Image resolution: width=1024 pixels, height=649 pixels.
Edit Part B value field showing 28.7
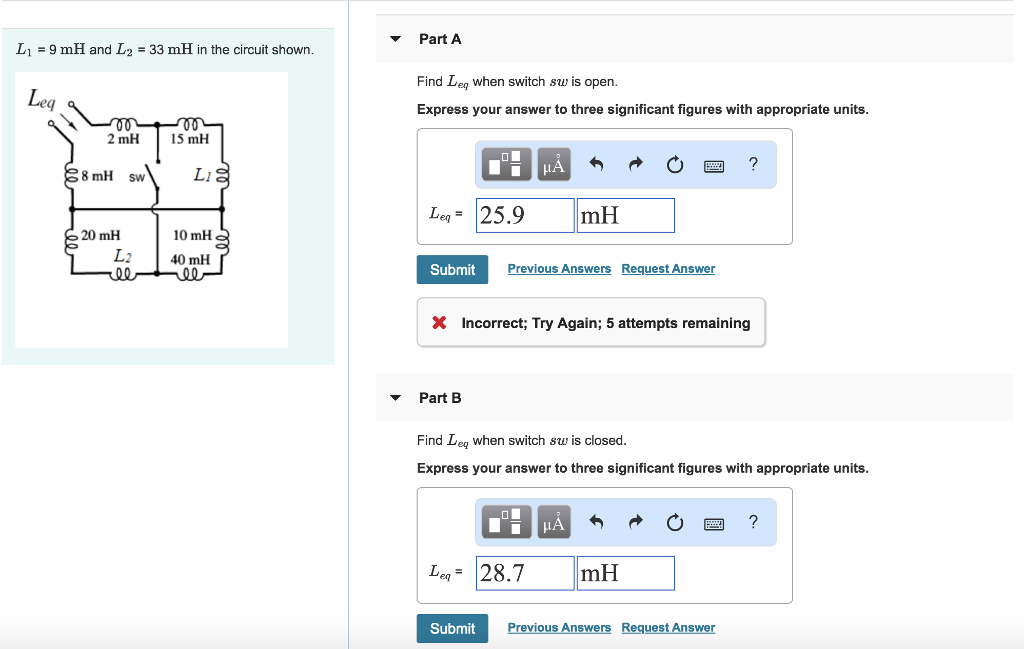(x=525, y=573)
